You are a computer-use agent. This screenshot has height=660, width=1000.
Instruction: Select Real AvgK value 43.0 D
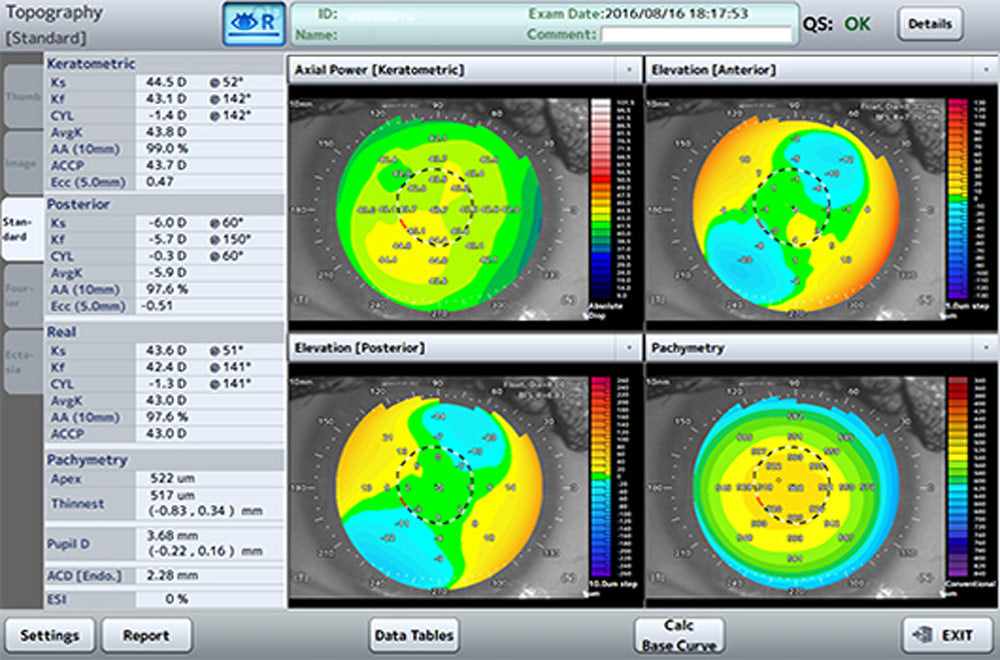pos(166,400)
